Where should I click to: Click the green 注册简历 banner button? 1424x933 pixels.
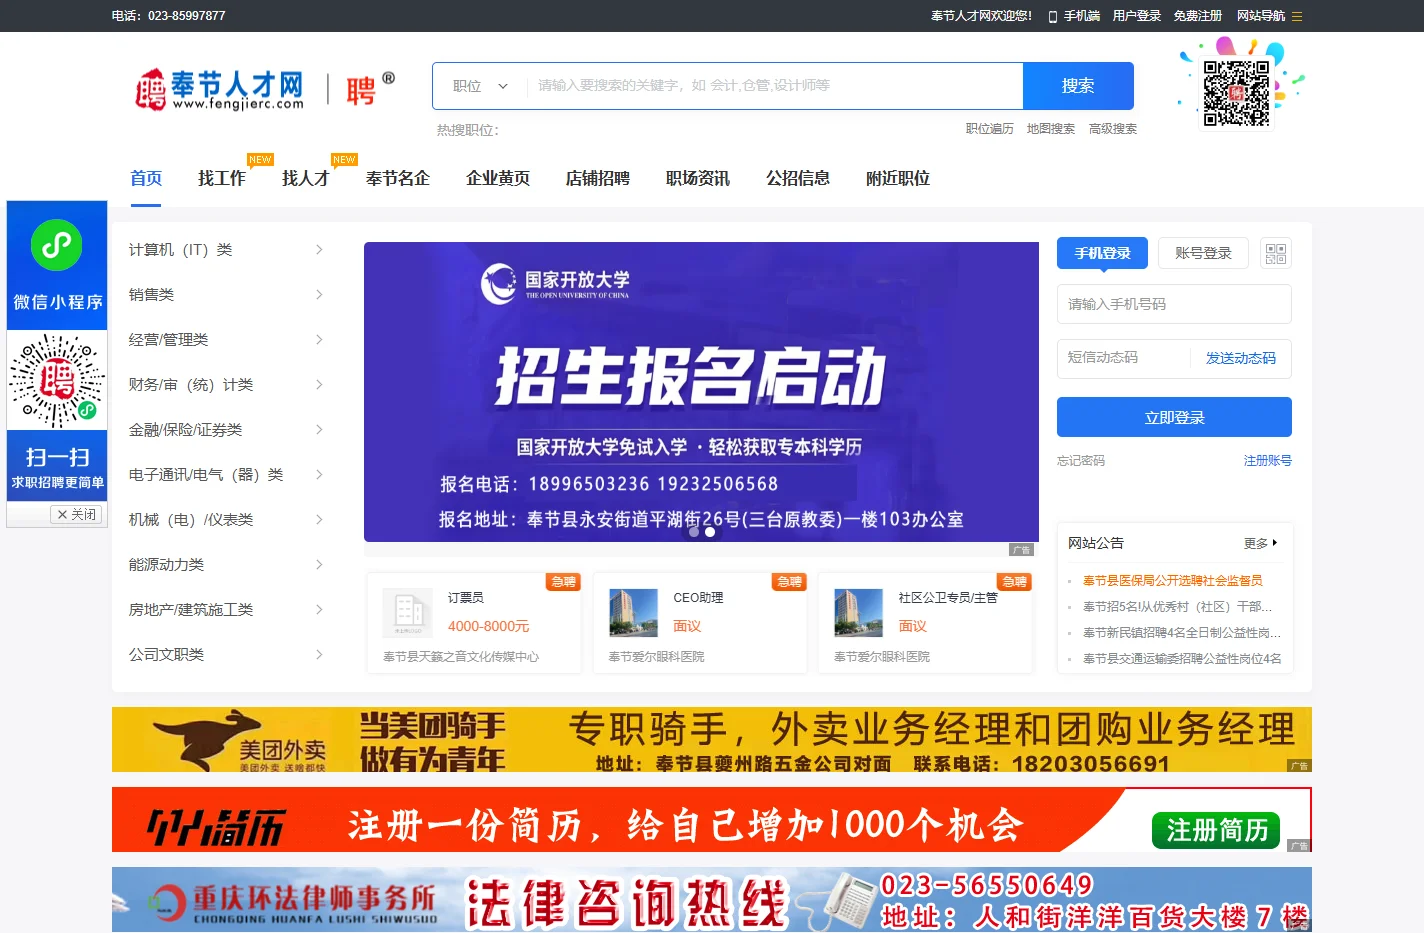coord(1216,830)
